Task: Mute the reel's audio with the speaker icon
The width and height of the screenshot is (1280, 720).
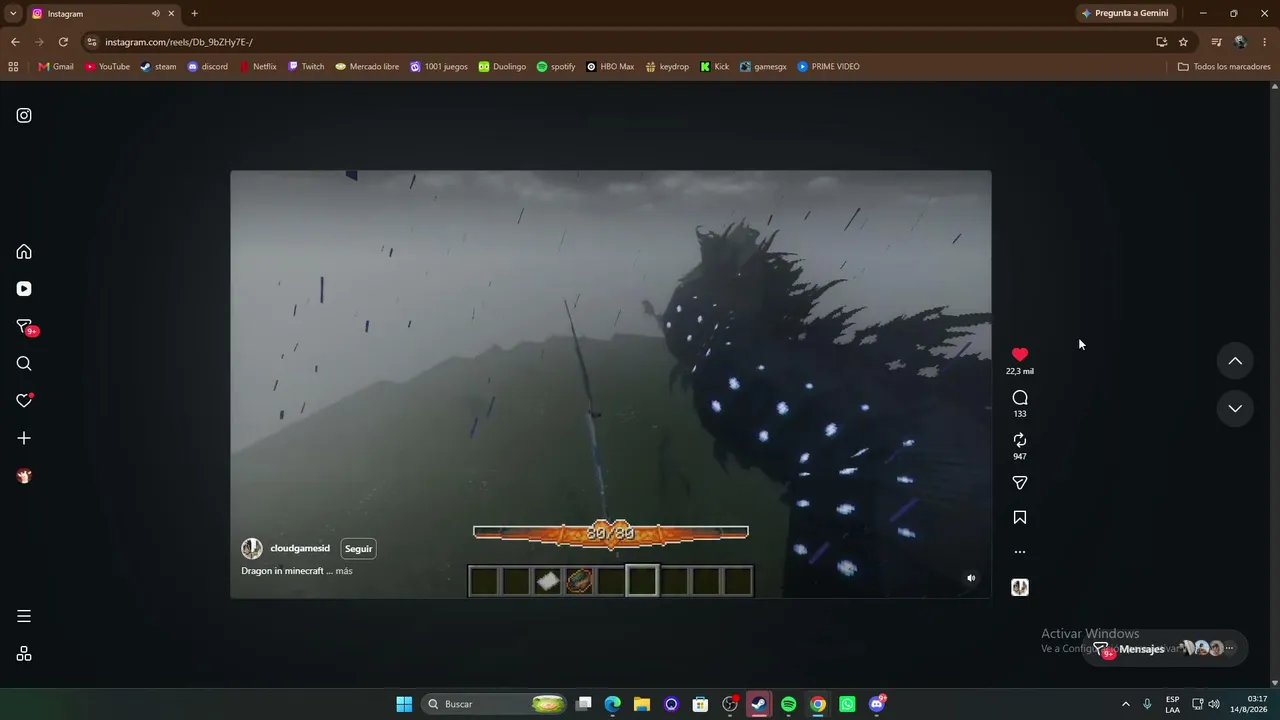Action: click(x=971, y=578)
